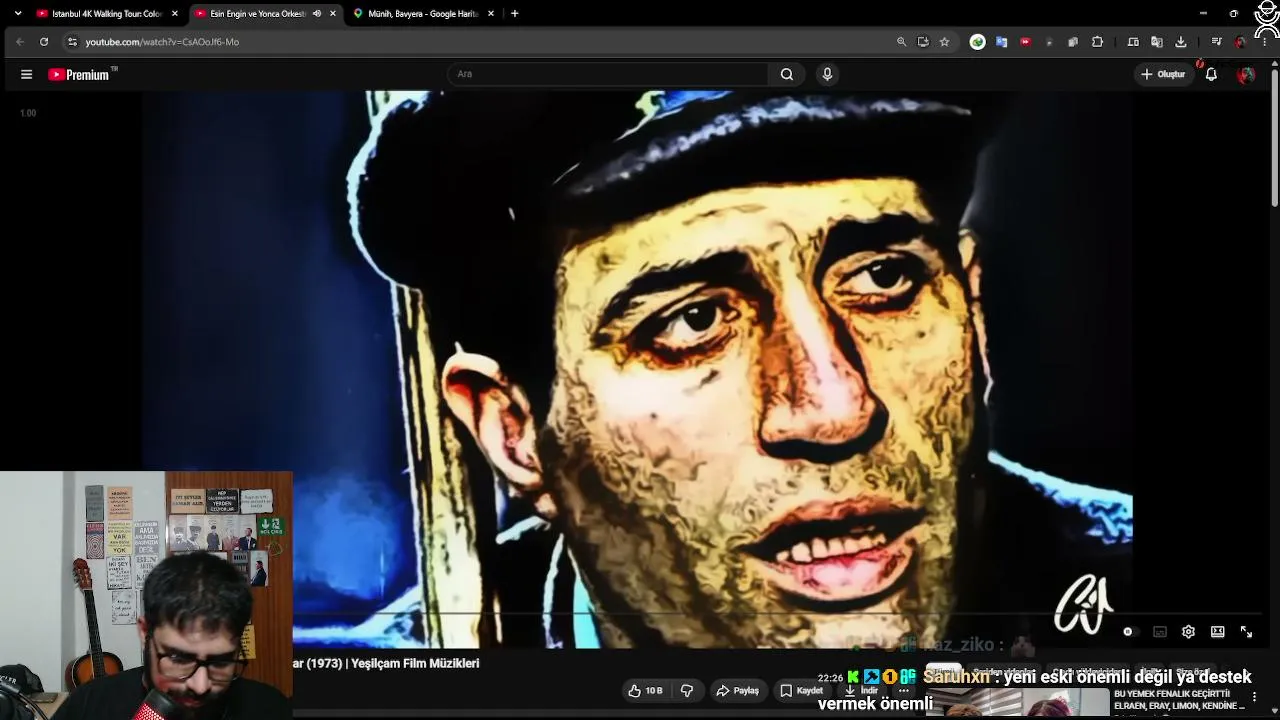The height and width of the screenshot is (720, 1280).
Task: Switch to the Istanbul 4K Walking Tour tab
Action: 107,14
